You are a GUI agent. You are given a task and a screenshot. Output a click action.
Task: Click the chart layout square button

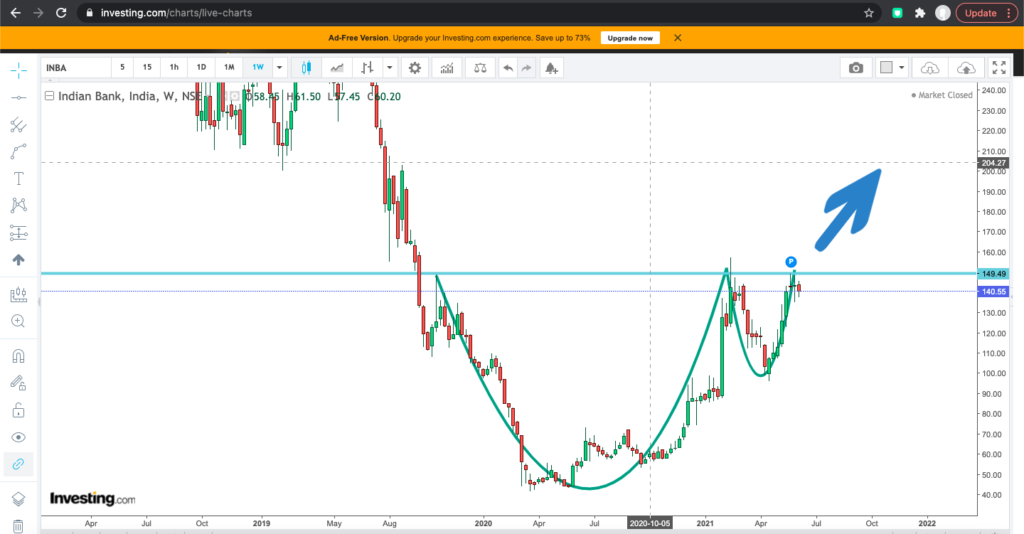click(x=886, y=67)
